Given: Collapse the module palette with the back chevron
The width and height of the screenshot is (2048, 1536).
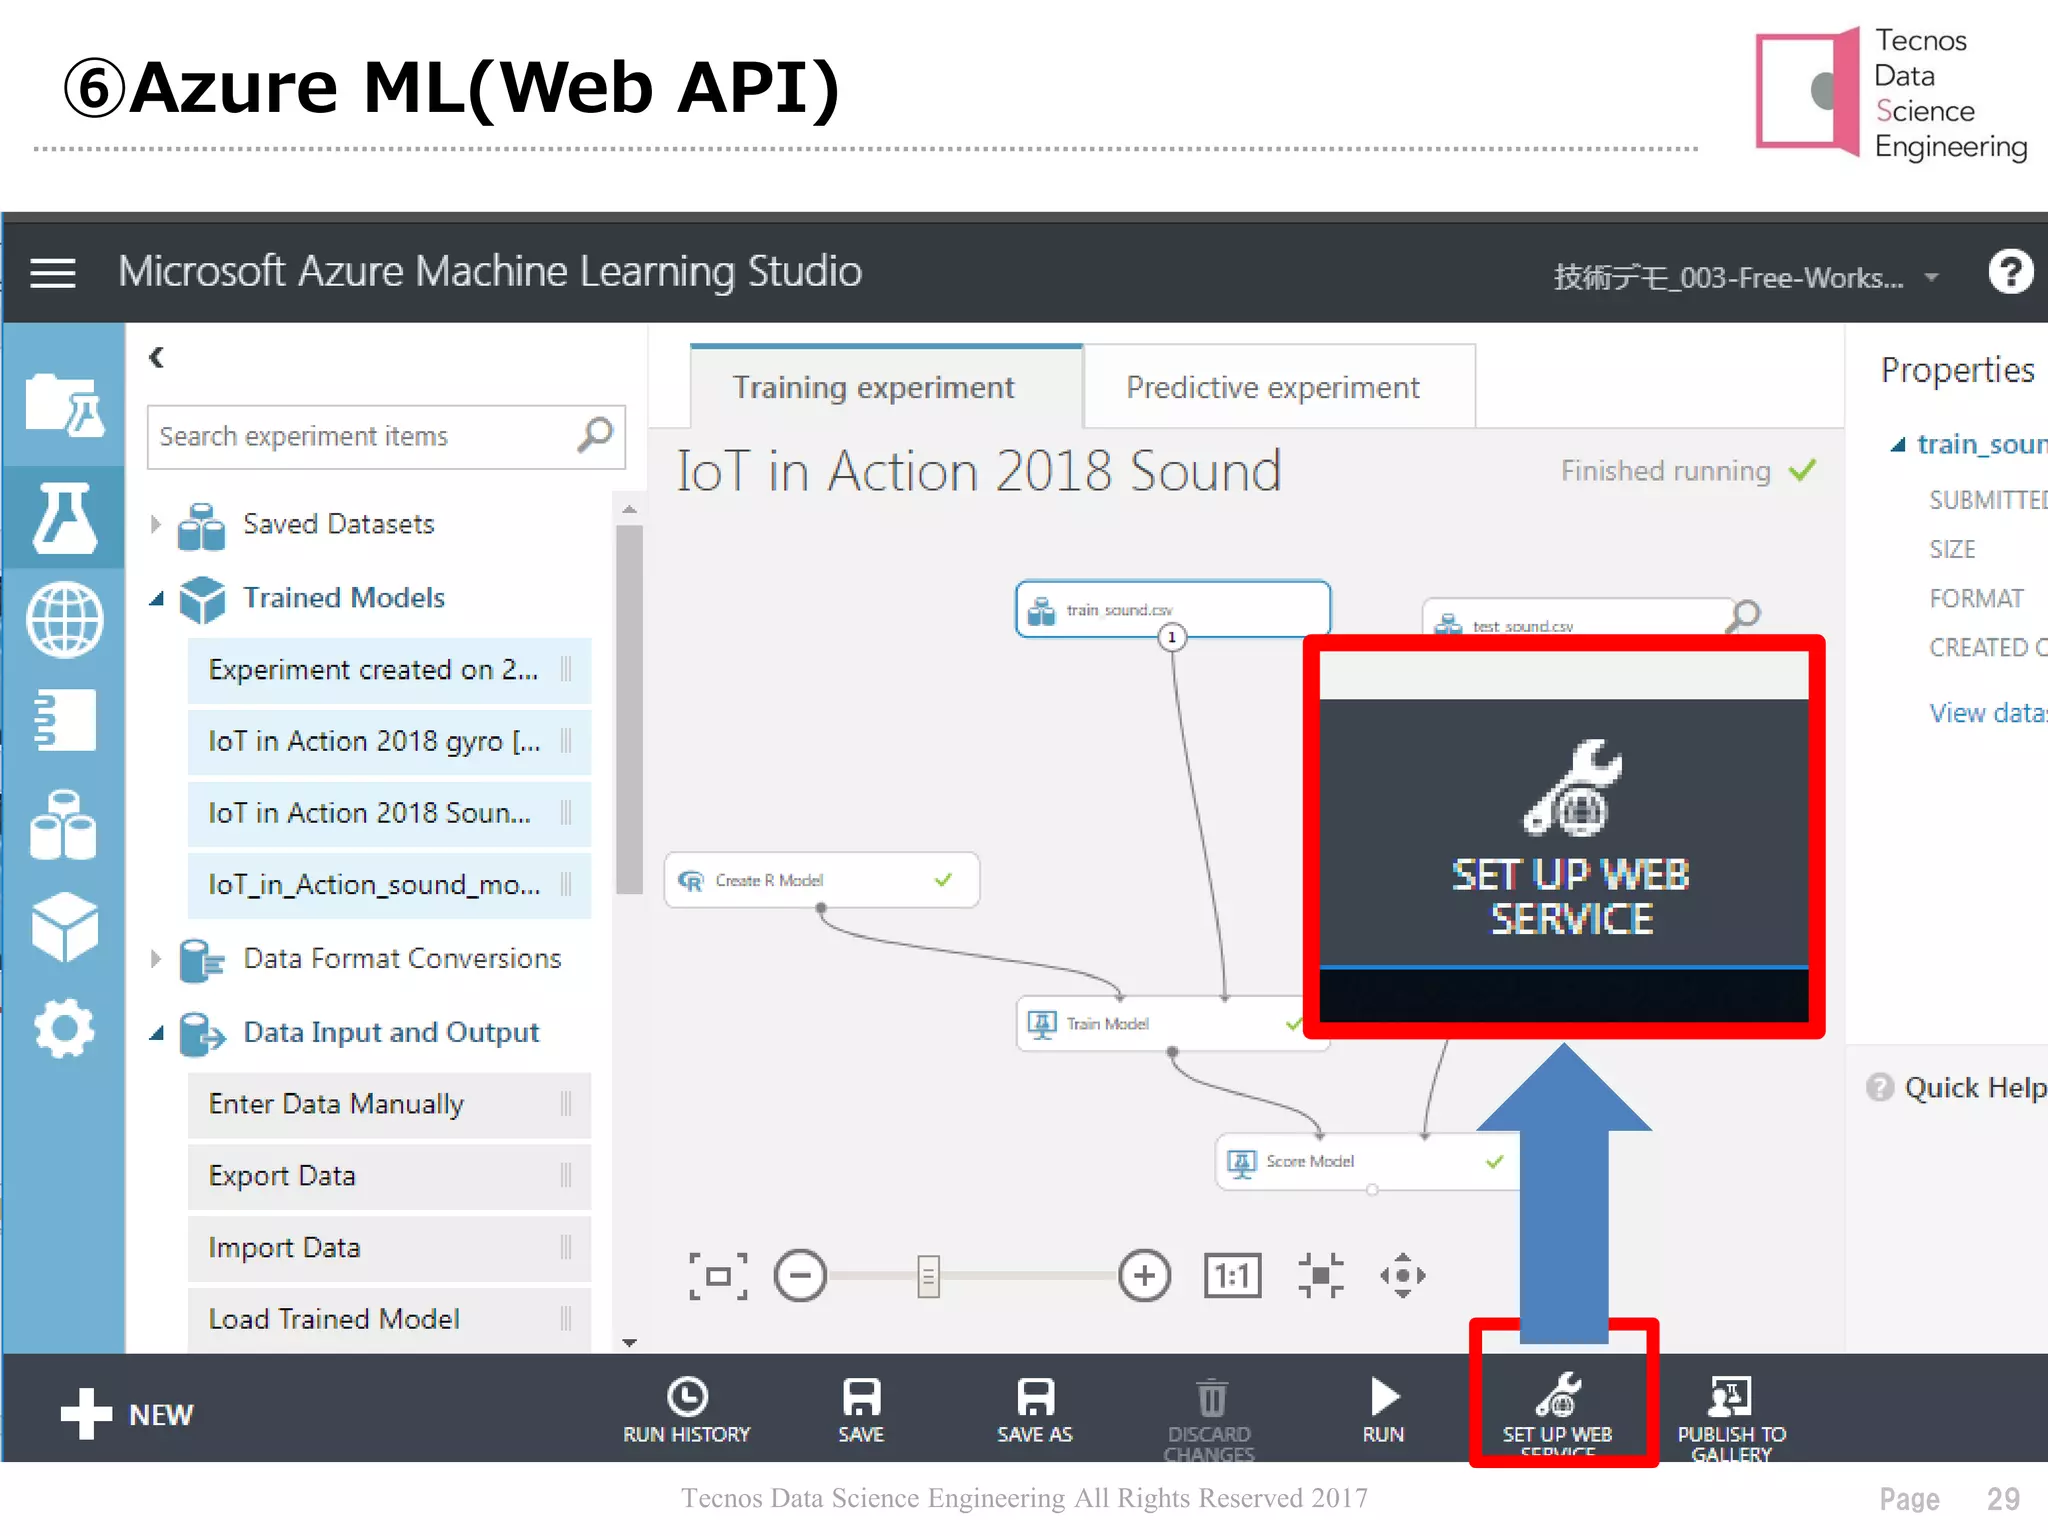Looking at the screenshot, I should click(x=156, y=357).
